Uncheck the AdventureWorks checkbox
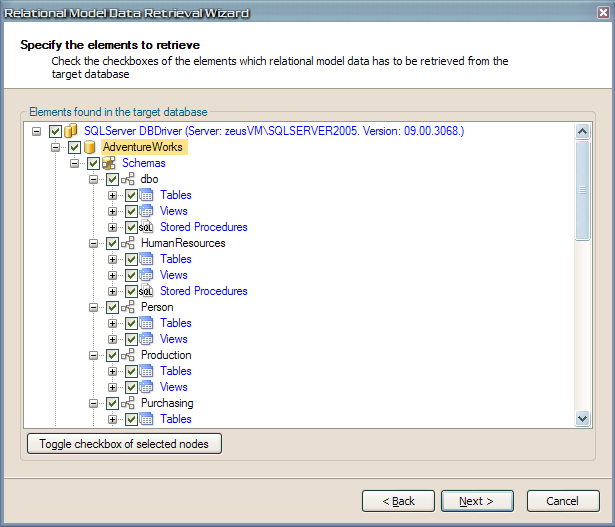The height and width of the screenshot is (527, 615). (75, 147)
